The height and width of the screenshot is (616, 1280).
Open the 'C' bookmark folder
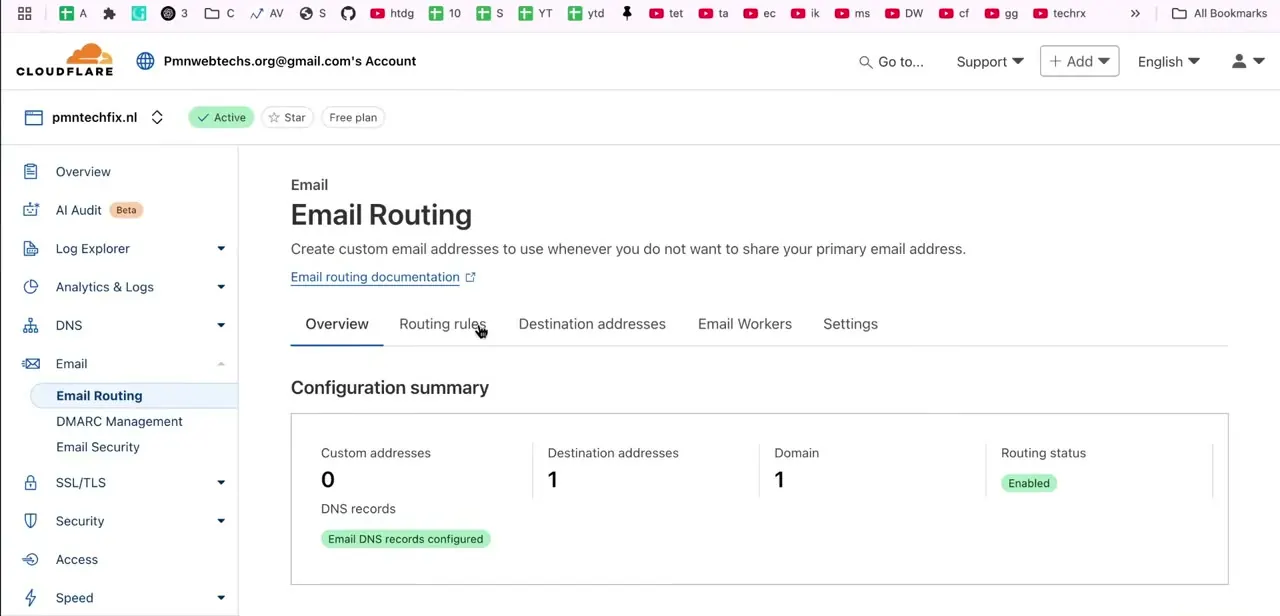pos(220,13)
